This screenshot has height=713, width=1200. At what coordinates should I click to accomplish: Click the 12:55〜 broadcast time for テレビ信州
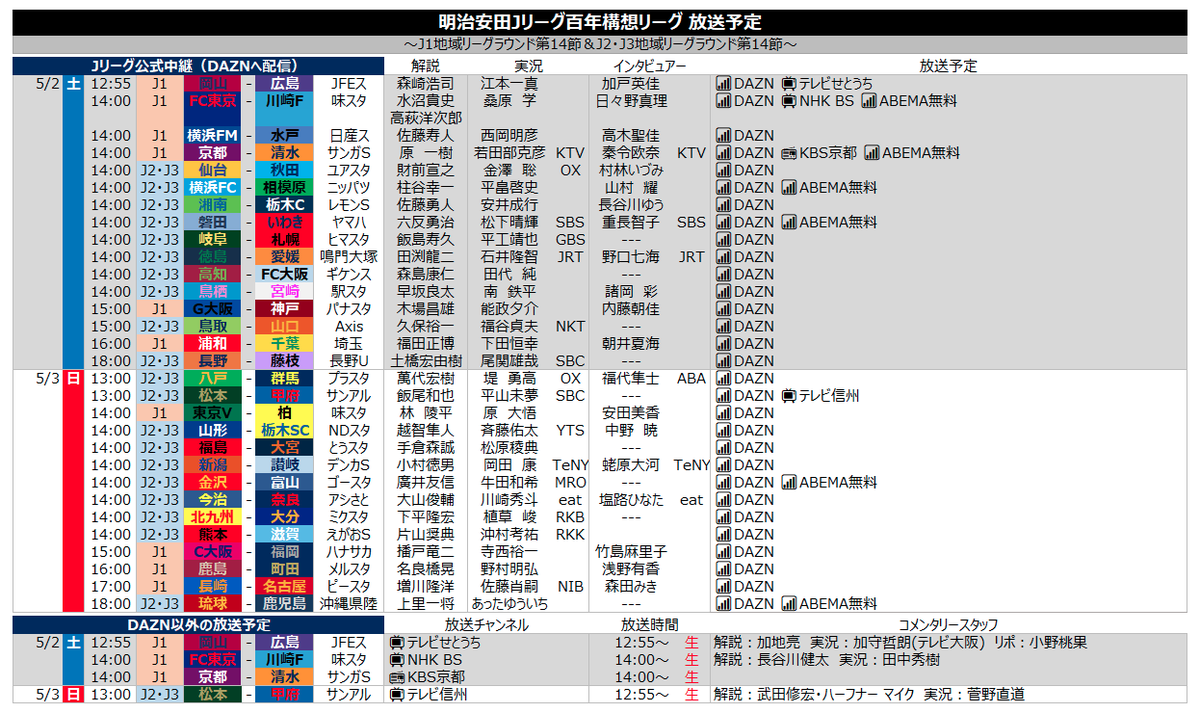643,695
